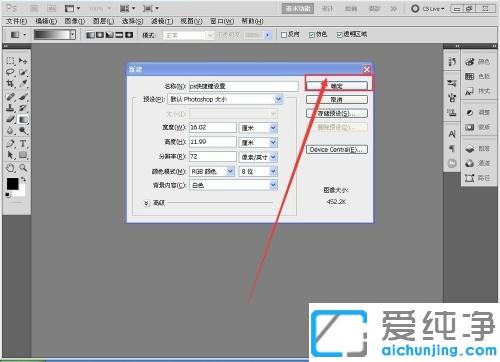
Task: Select the Zoom tool
Action: [x=23, y=168]
